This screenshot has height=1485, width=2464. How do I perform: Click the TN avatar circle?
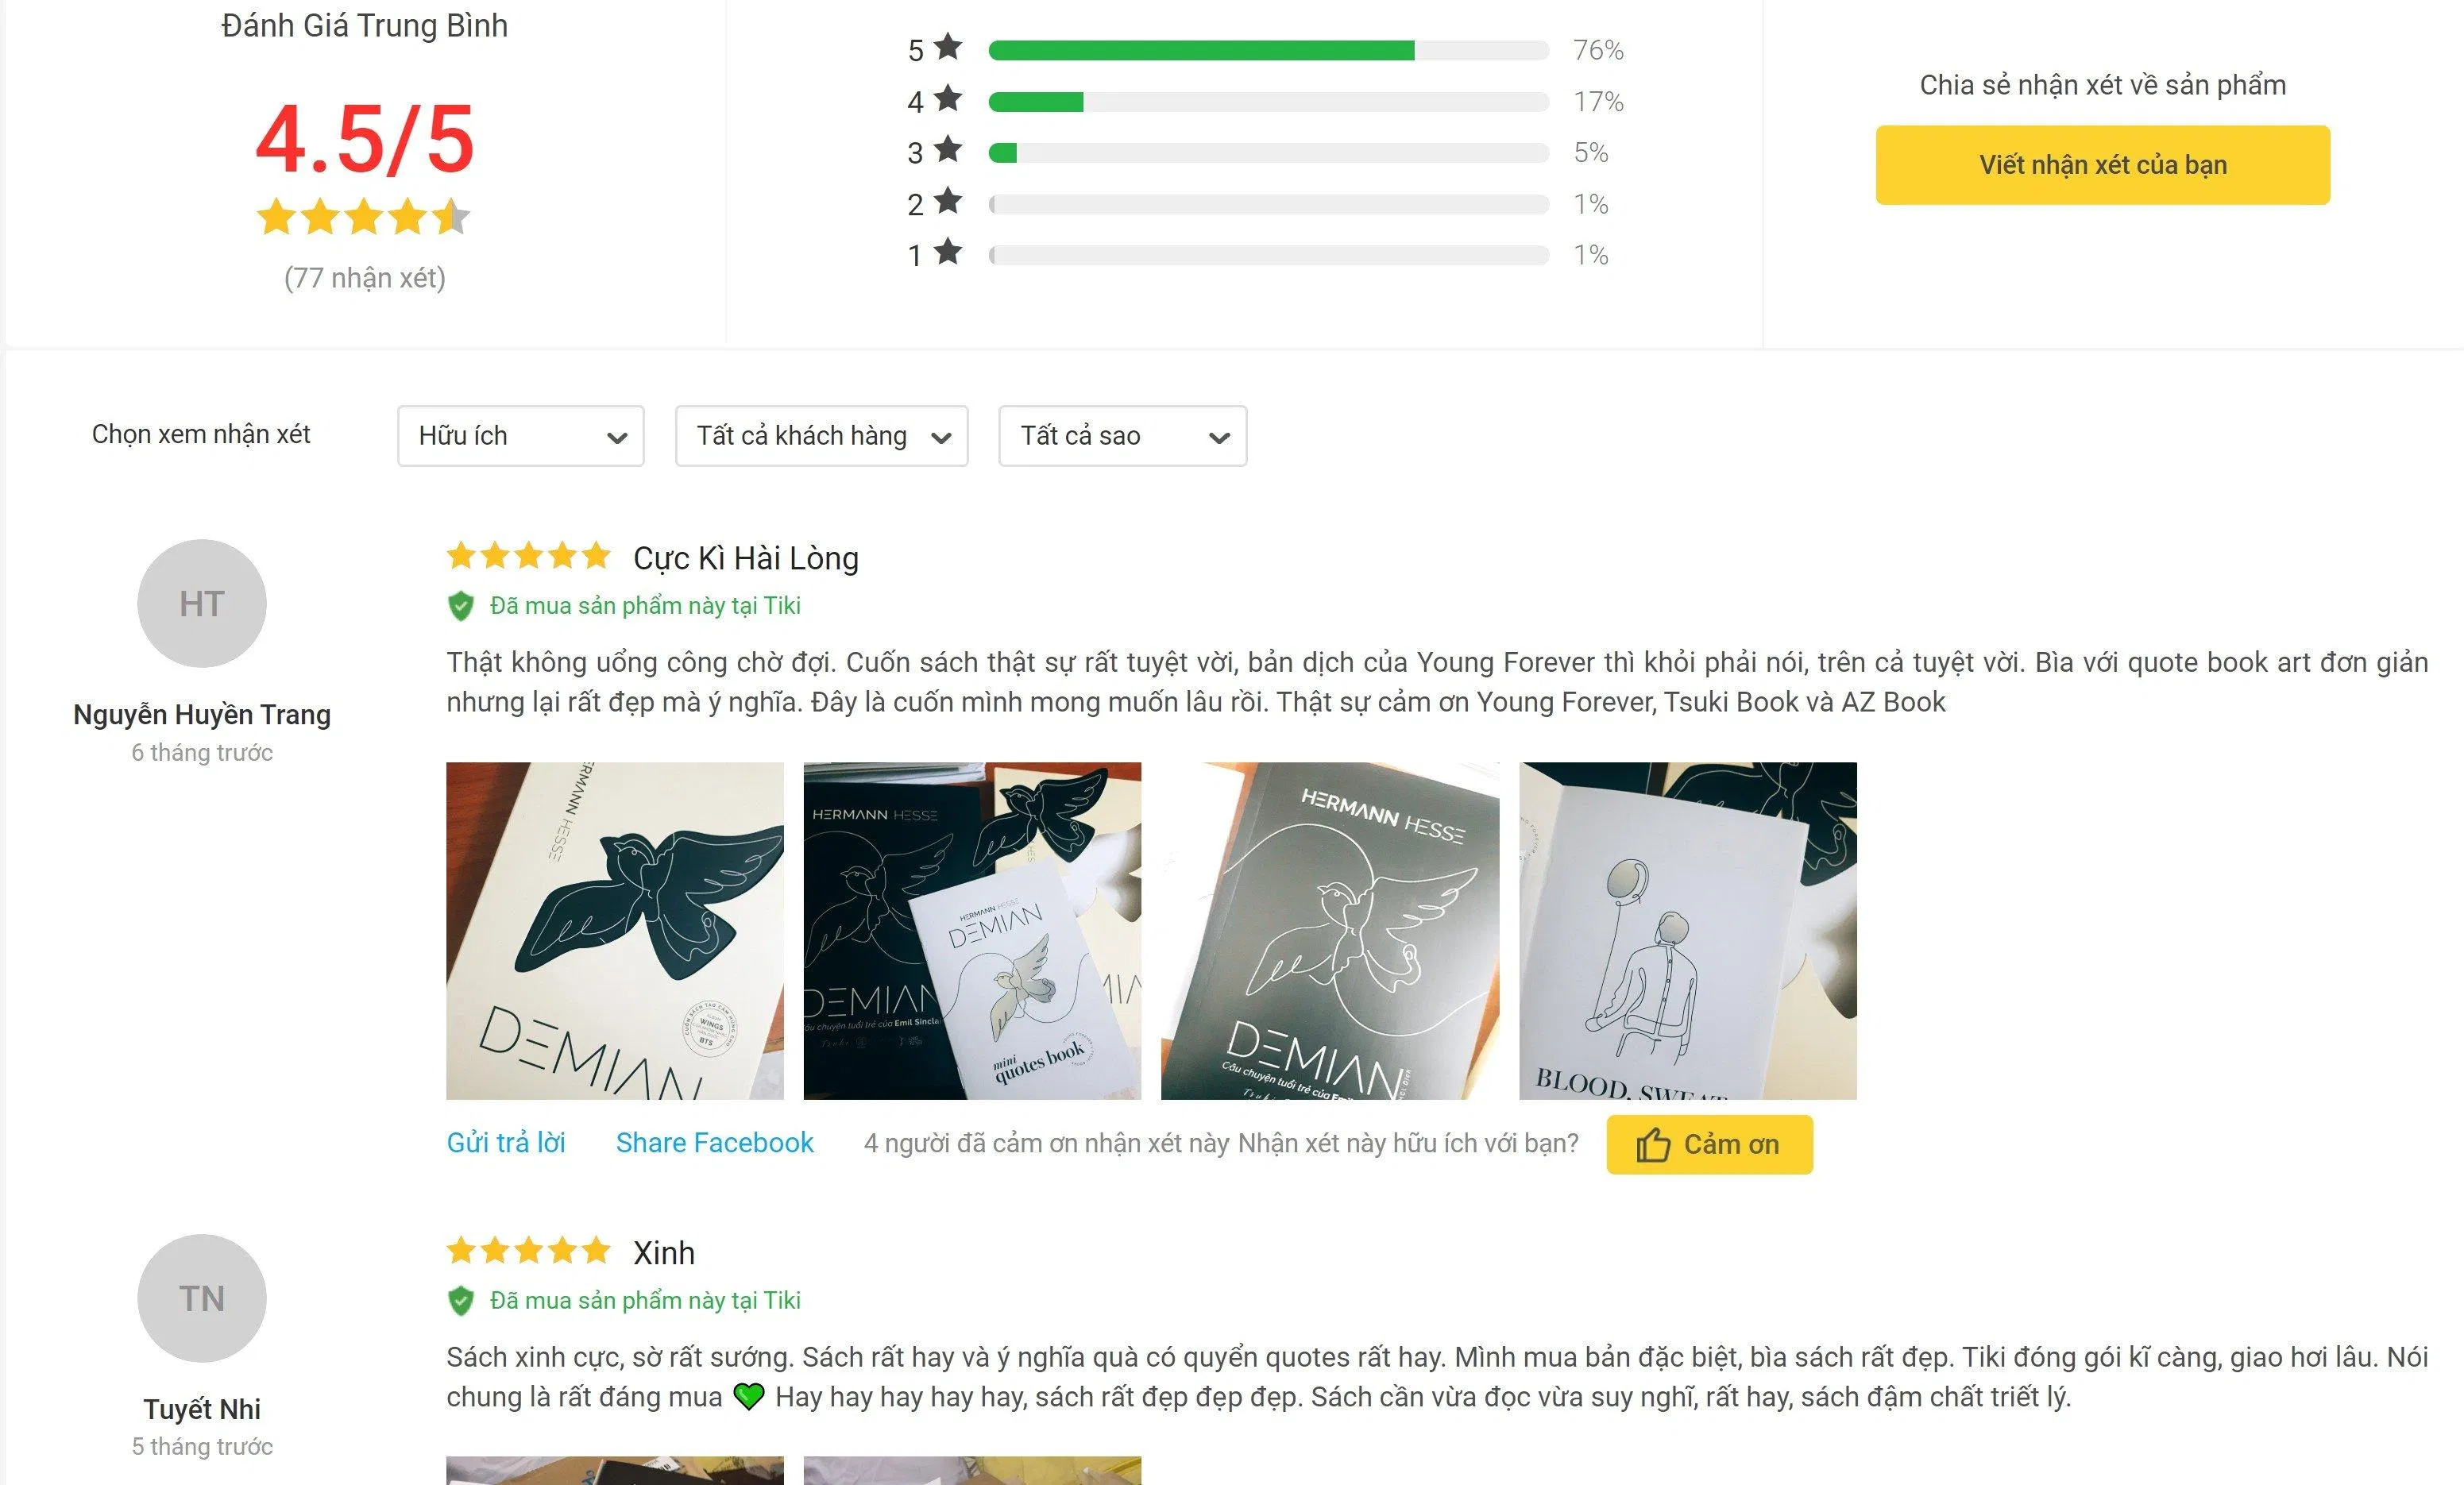(202, 1298)
